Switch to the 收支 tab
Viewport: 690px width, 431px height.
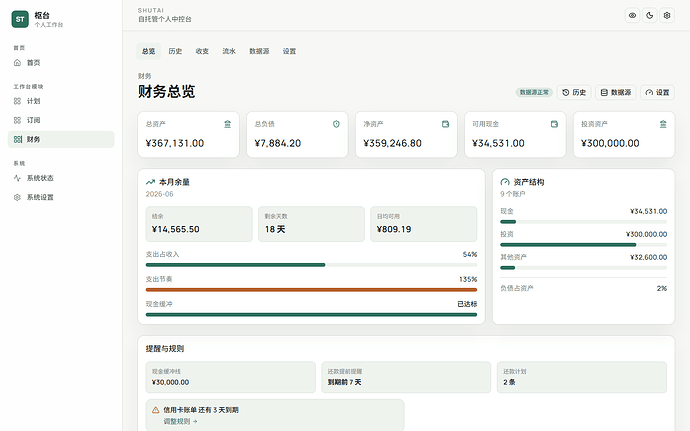[x=202, y=51]
